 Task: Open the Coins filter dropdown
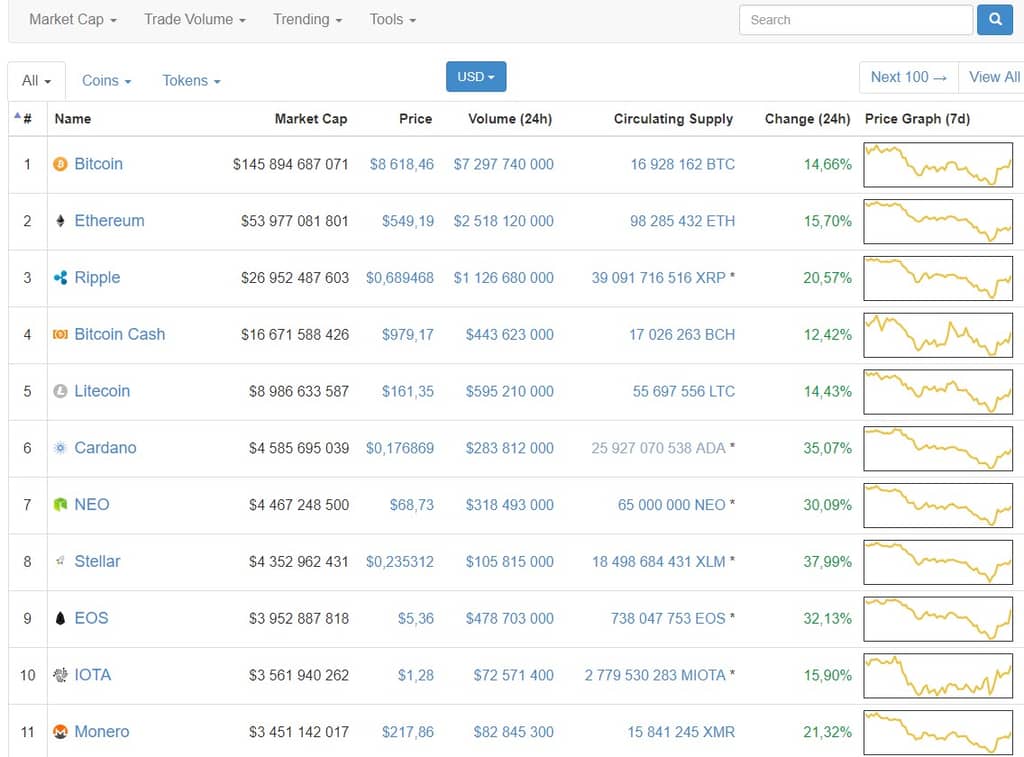106,80
